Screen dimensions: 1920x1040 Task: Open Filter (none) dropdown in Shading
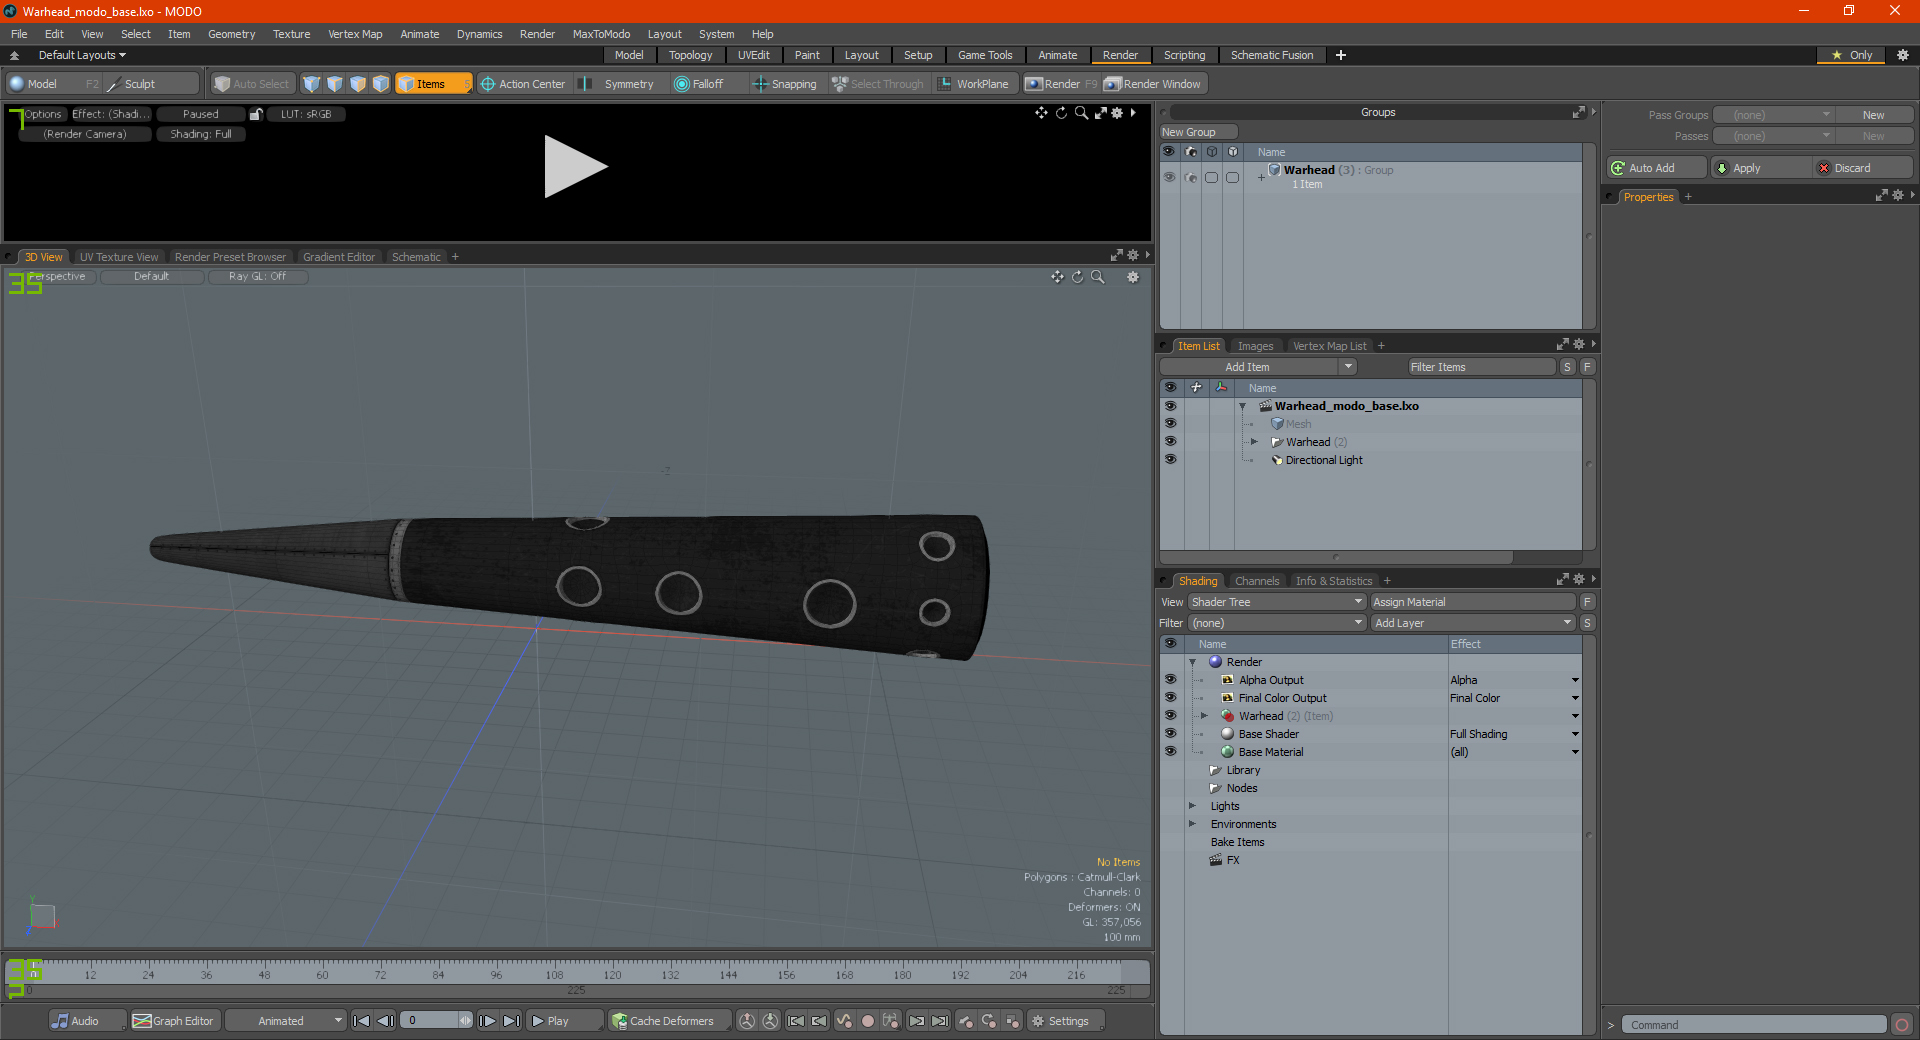point(1277,623)
